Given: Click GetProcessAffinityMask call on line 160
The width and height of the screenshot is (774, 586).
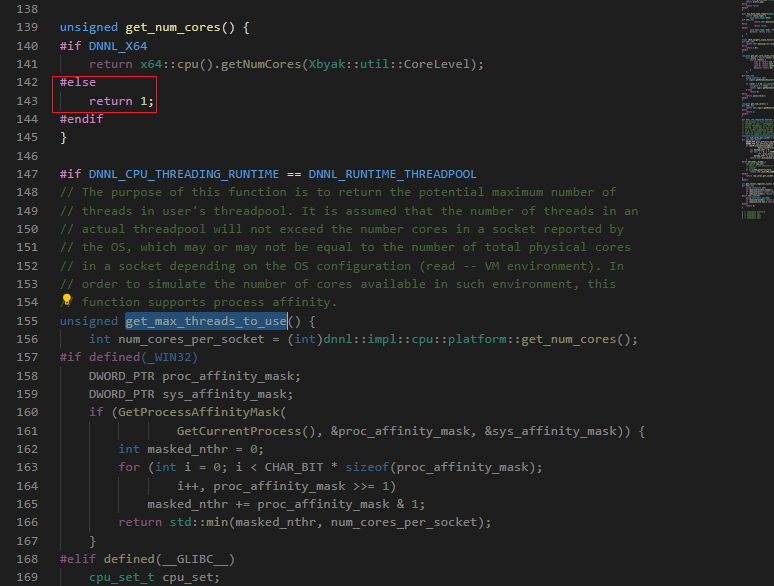Looking at the screenshot, I should click(198, 412).
